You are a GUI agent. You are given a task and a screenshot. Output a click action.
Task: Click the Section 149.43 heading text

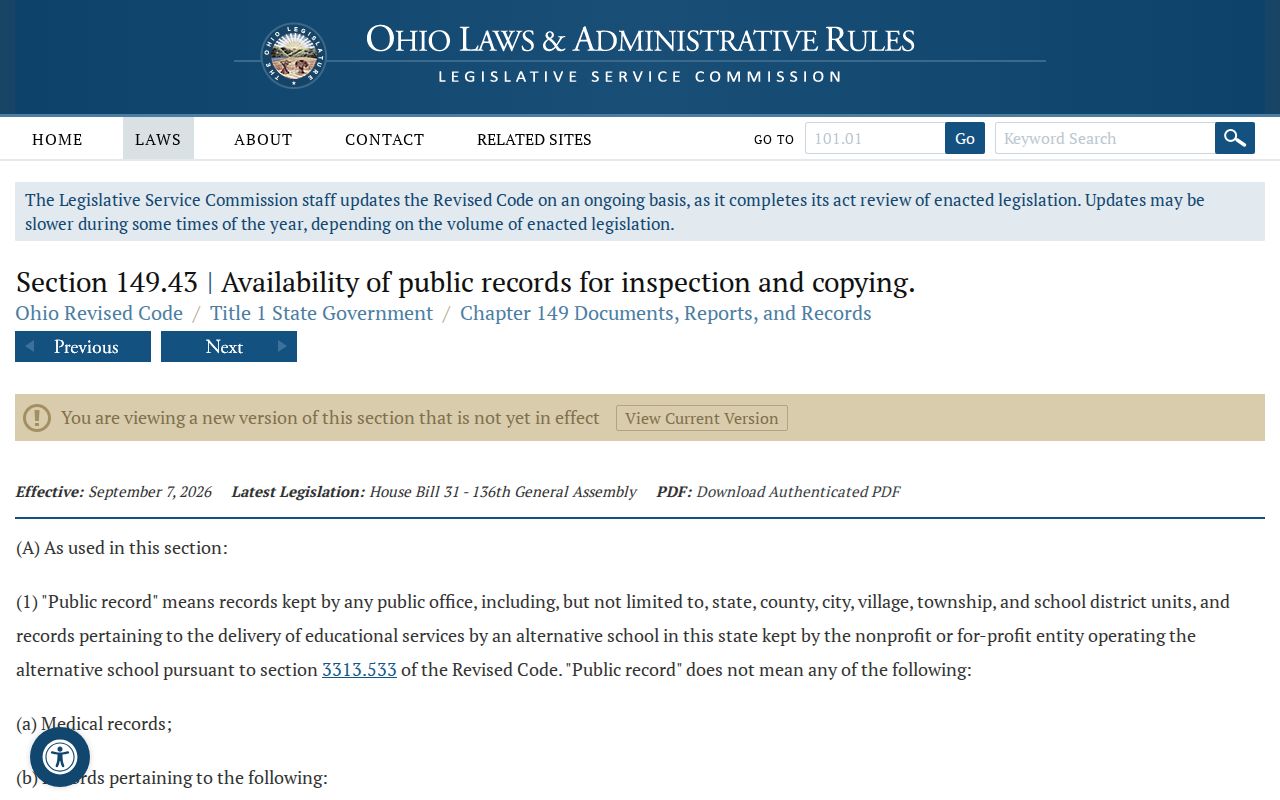point(465,282)
